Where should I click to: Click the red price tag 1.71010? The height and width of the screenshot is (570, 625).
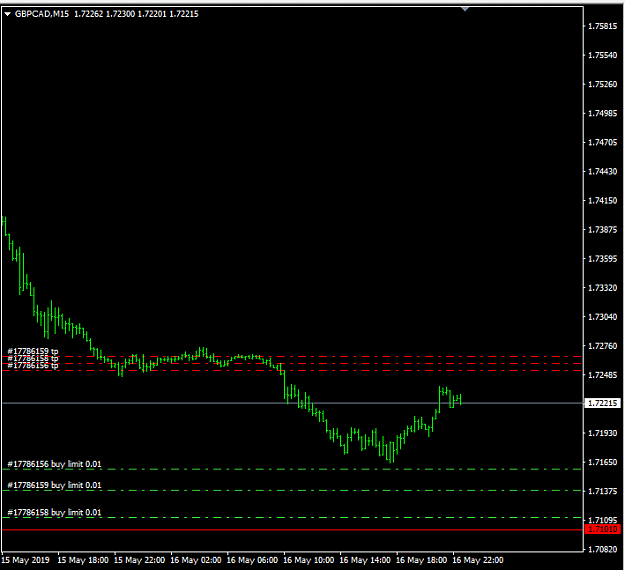[603, 529]
